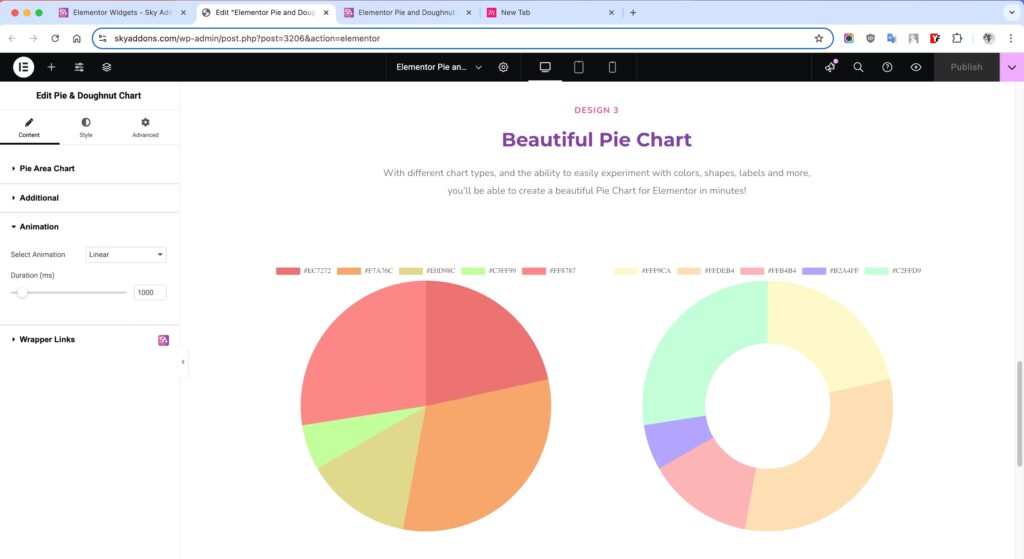Viewport: 1024px width, 559px height.
Task: Toggle the #FFDEB4 legend item
Action: pyautogui.click(x=705, y=271)
